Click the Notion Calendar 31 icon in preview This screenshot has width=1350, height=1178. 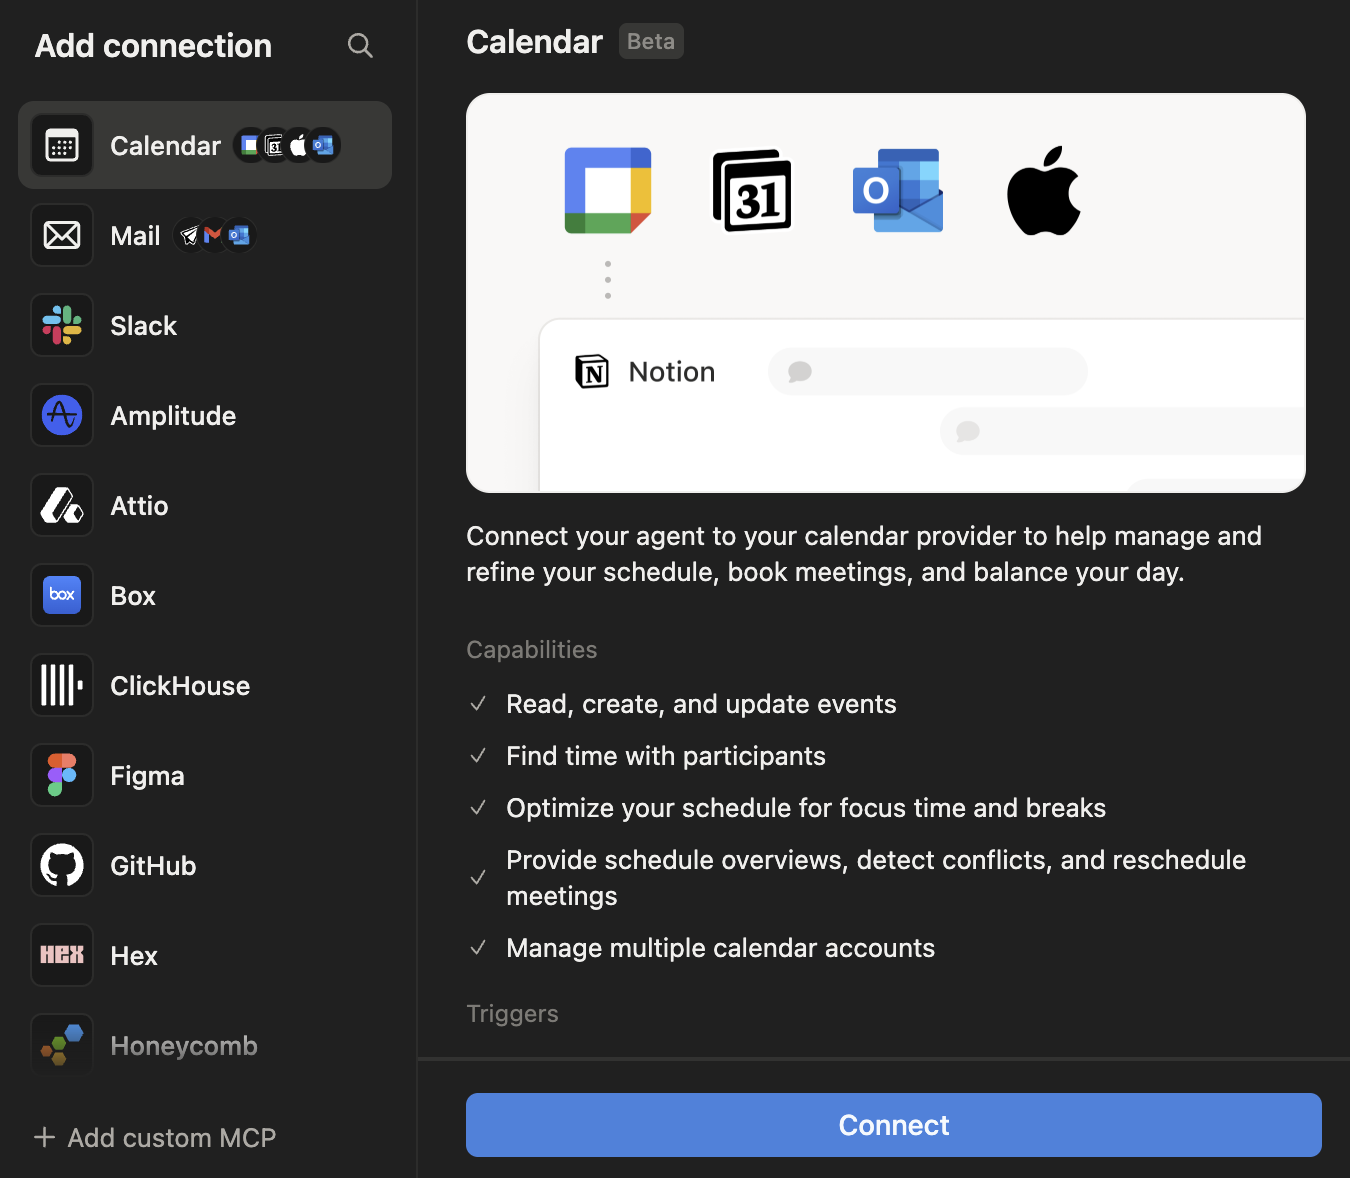[x=752, y=190]
